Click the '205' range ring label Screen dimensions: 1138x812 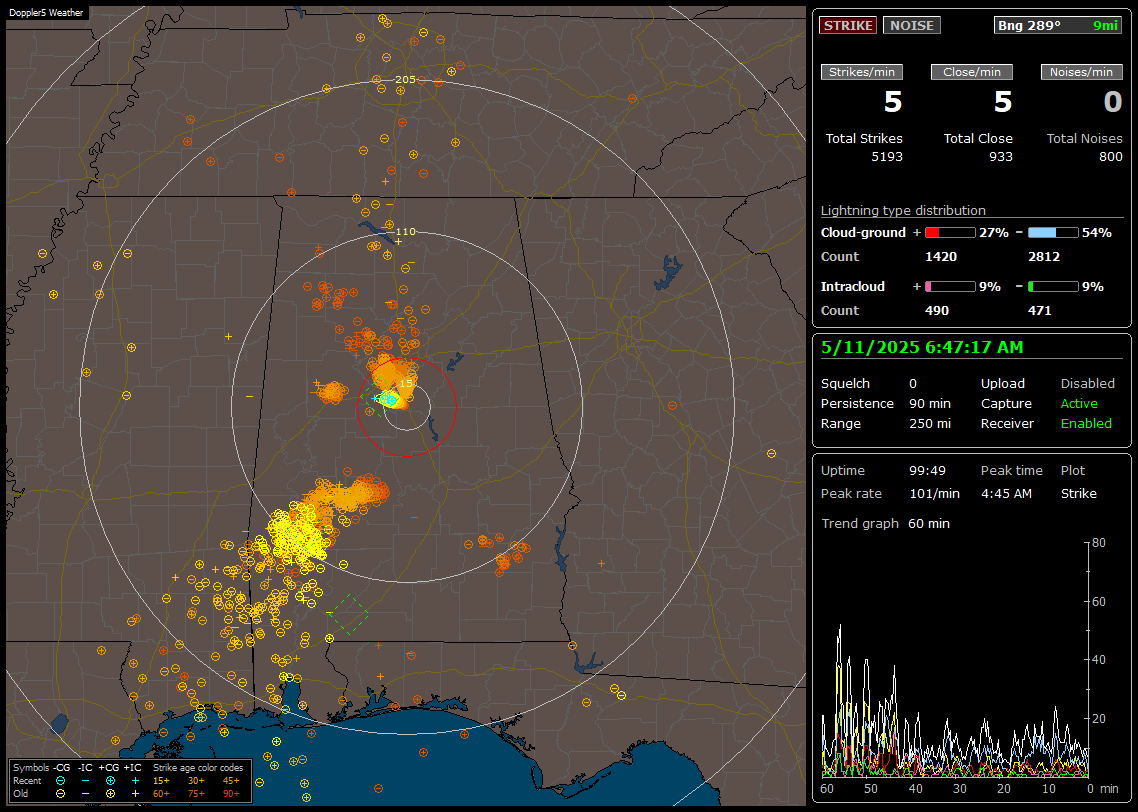click(406, 80)
